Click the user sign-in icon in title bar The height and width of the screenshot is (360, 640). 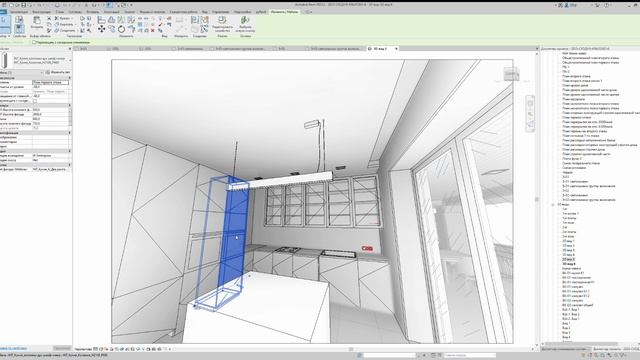point(567,5)
